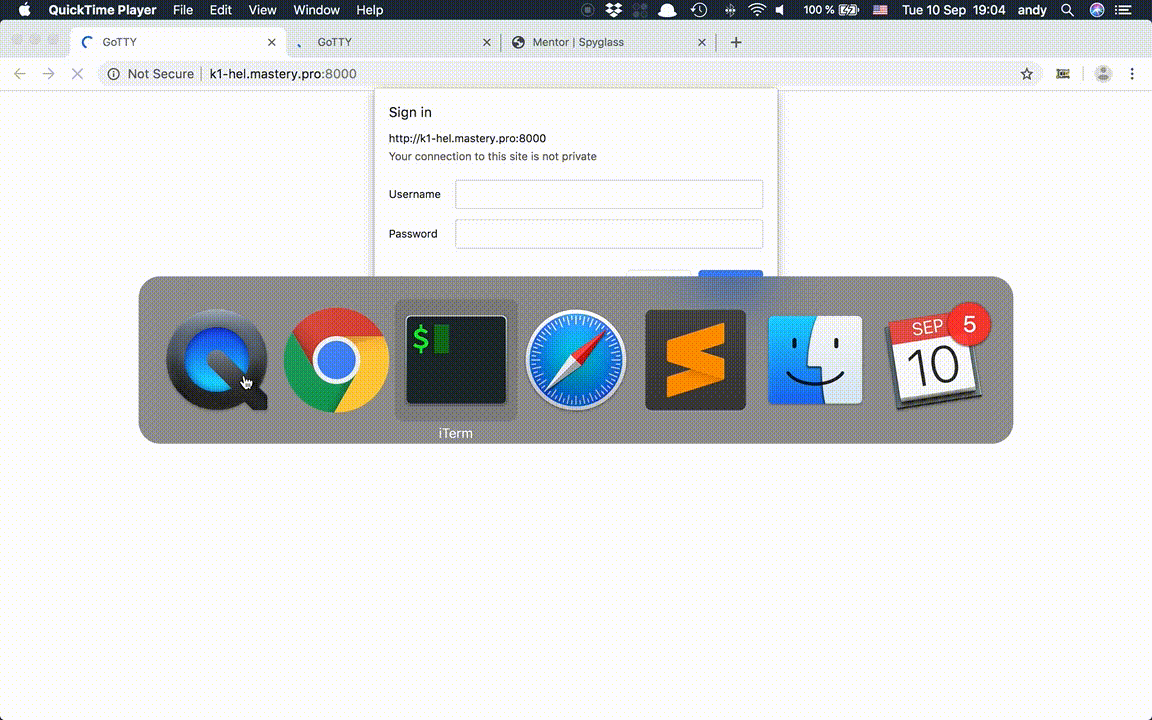Select QuickTime Player in the app switcher
The height and width of the screenshot is (720, 1152).
tap(216, 360)
